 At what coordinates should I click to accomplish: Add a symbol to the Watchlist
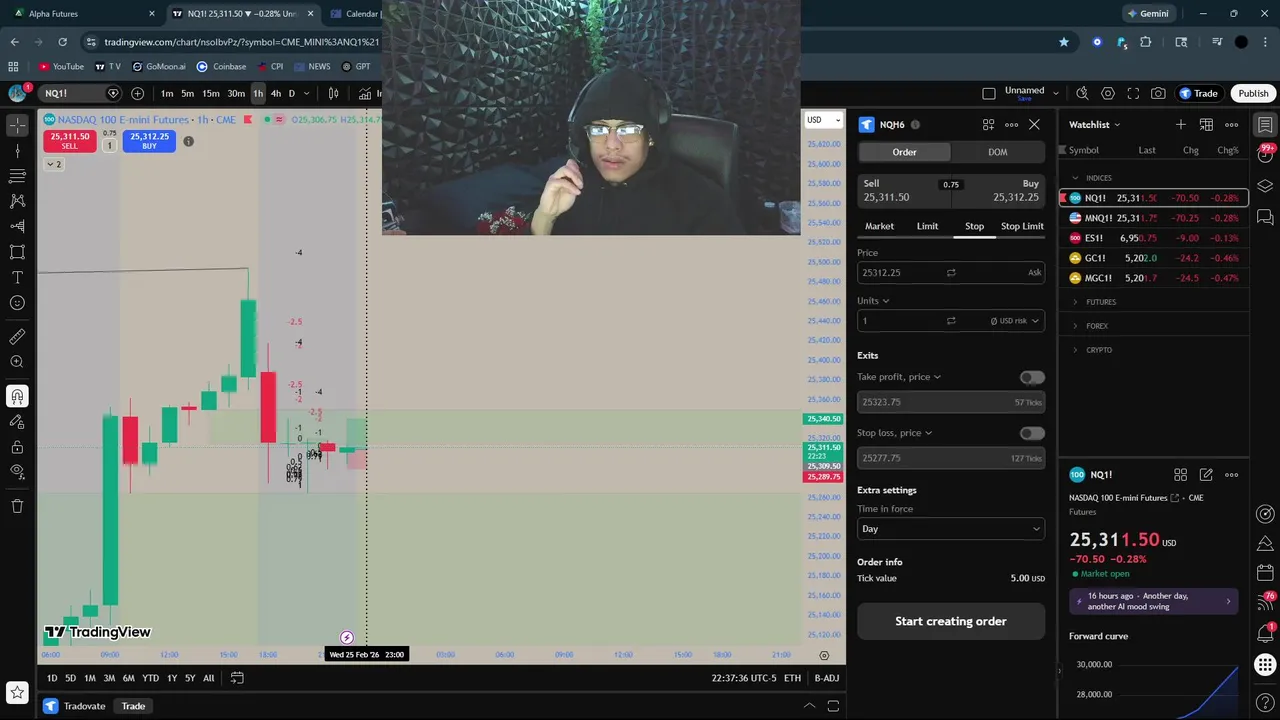coord(1181,124)
